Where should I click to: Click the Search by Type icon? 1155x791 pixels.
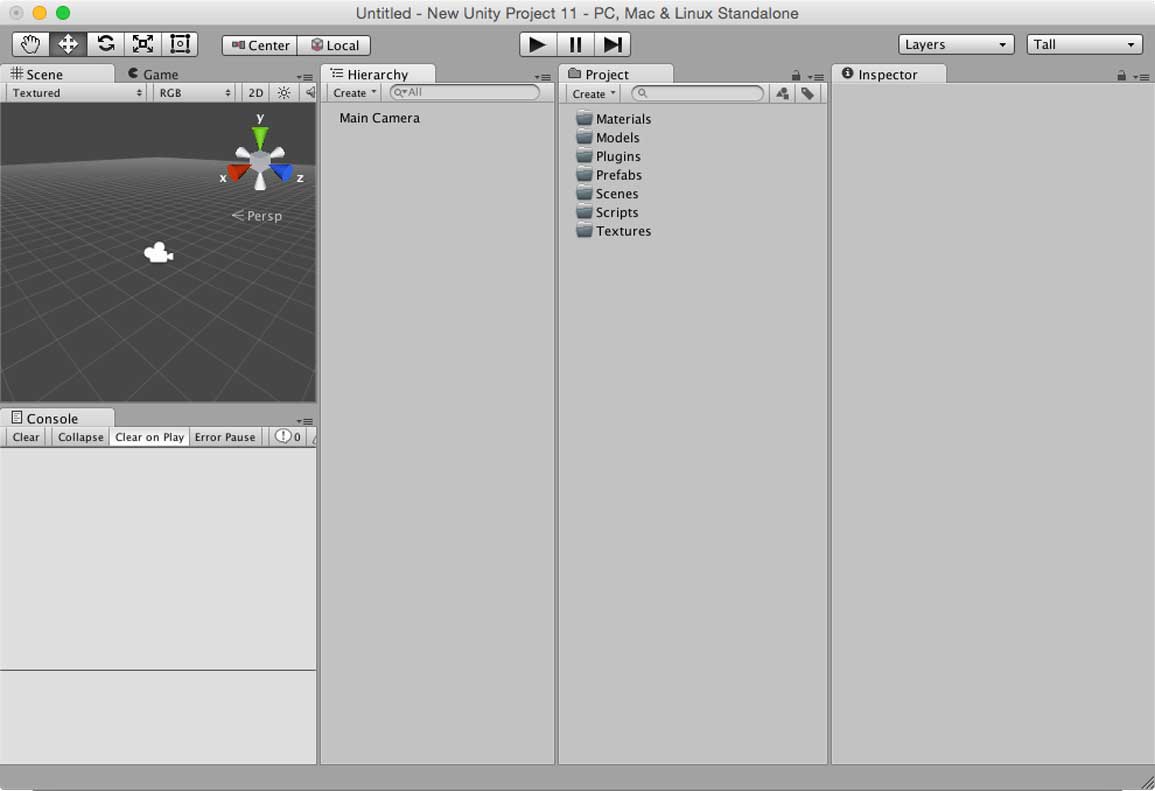(x=782, y=94)
